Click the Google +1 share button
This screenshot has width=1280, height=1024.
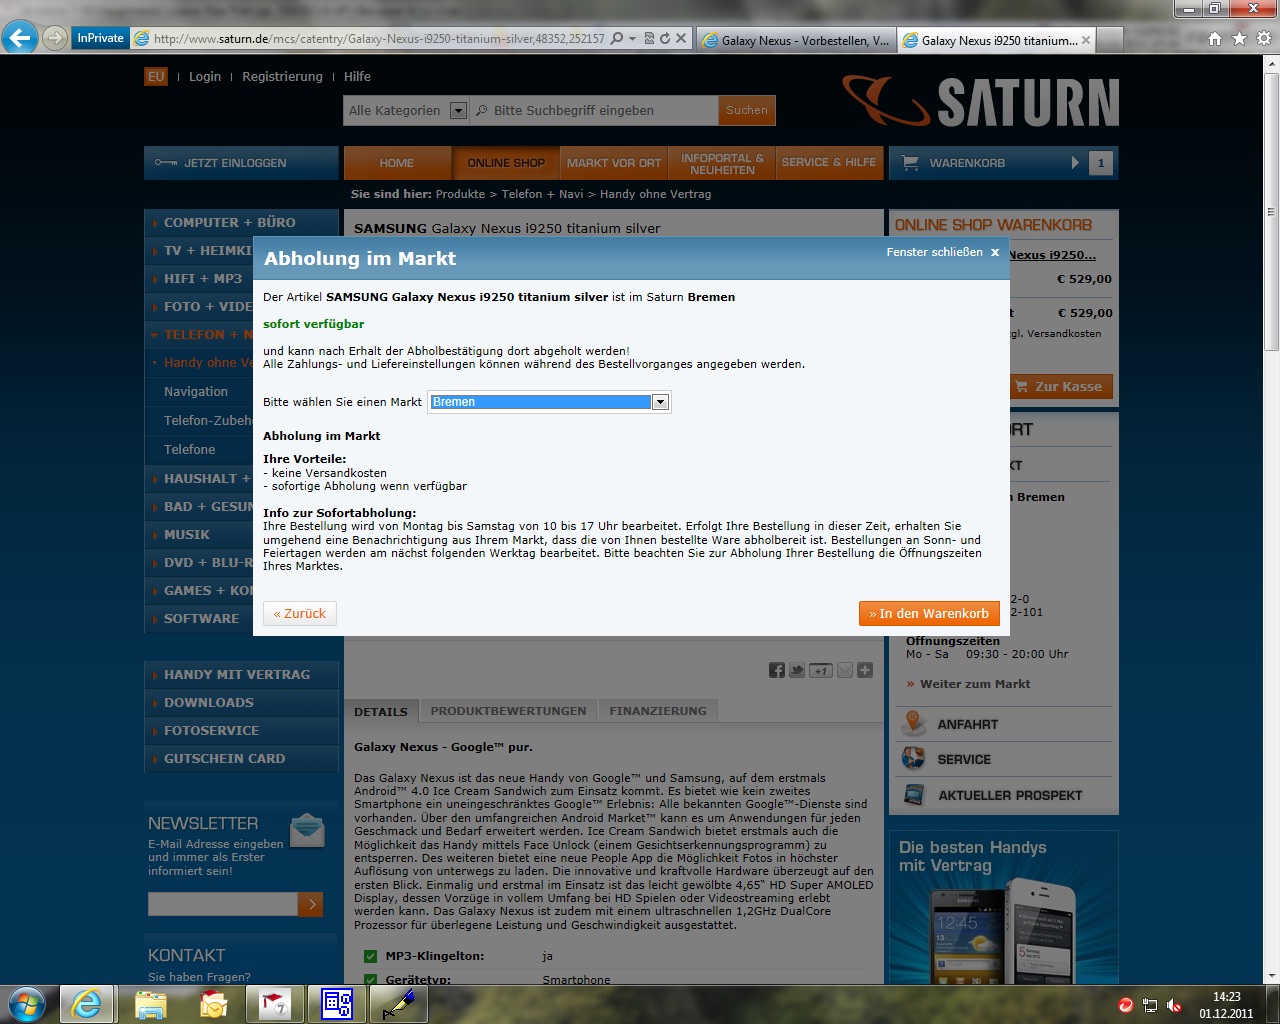[x=821, y=670]
